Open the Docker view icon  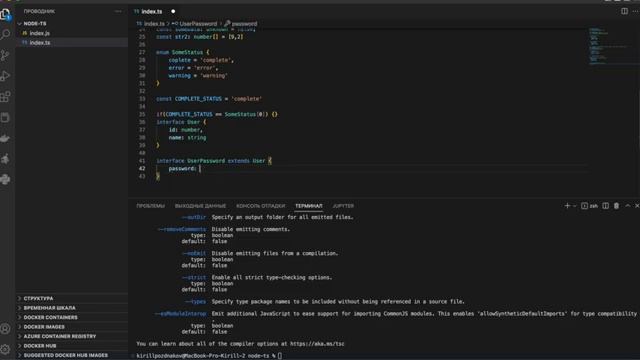click(x=5, y=138)
